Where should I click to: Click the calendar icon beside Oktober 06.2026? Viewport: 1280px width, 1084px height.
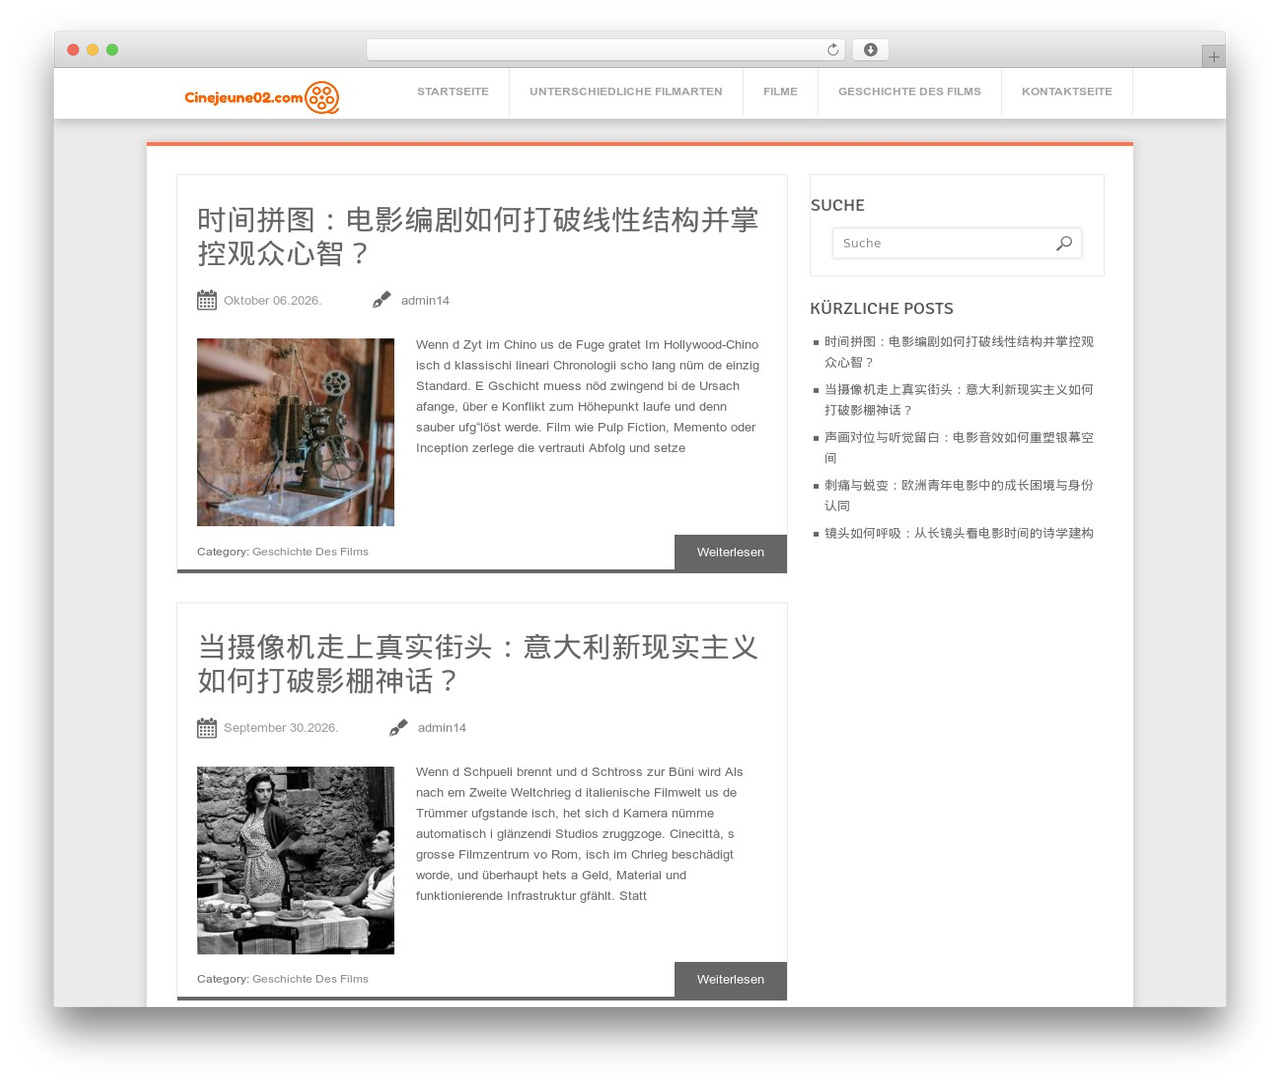207,300
